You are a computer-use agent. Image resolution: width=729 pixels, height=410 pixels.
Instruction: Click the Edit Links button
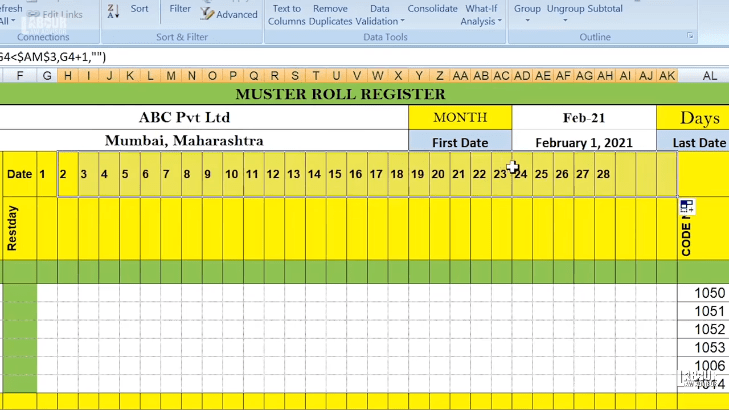click(x=55, y=14)
